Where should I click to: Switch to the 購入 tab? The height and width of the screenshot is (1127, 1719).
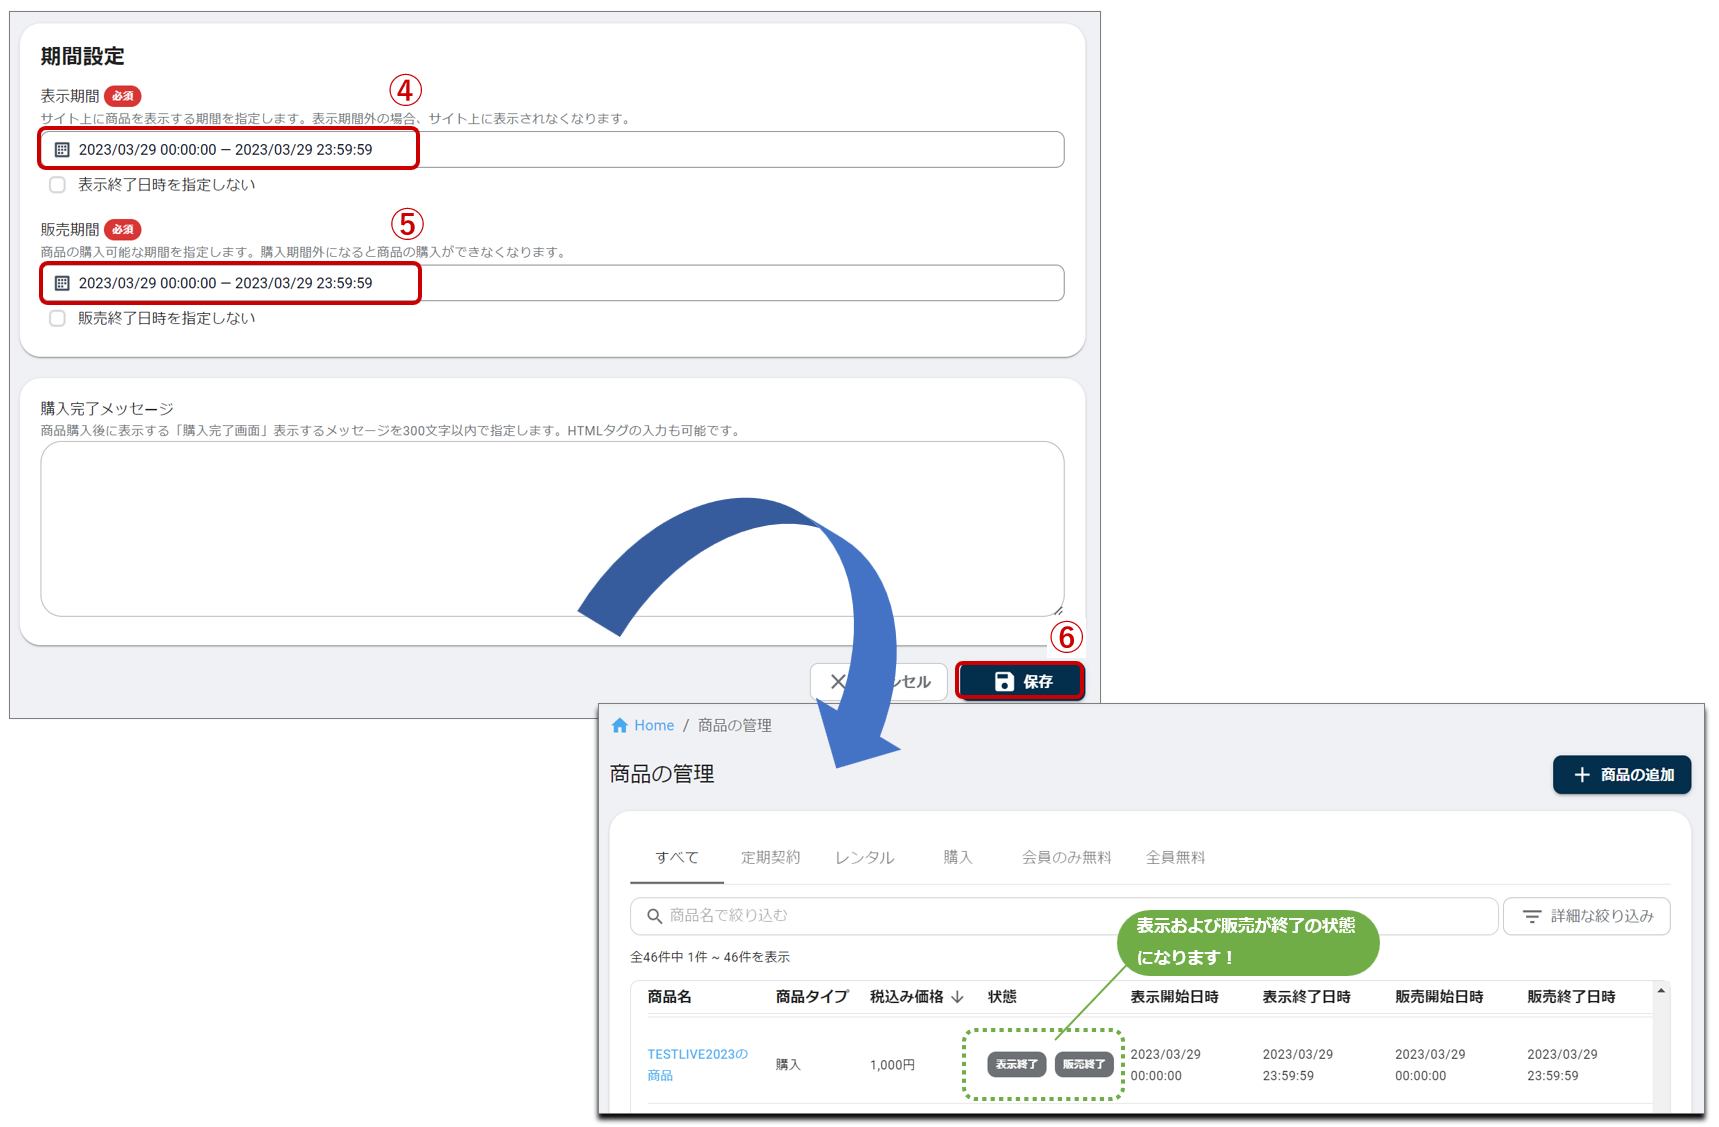957,858
